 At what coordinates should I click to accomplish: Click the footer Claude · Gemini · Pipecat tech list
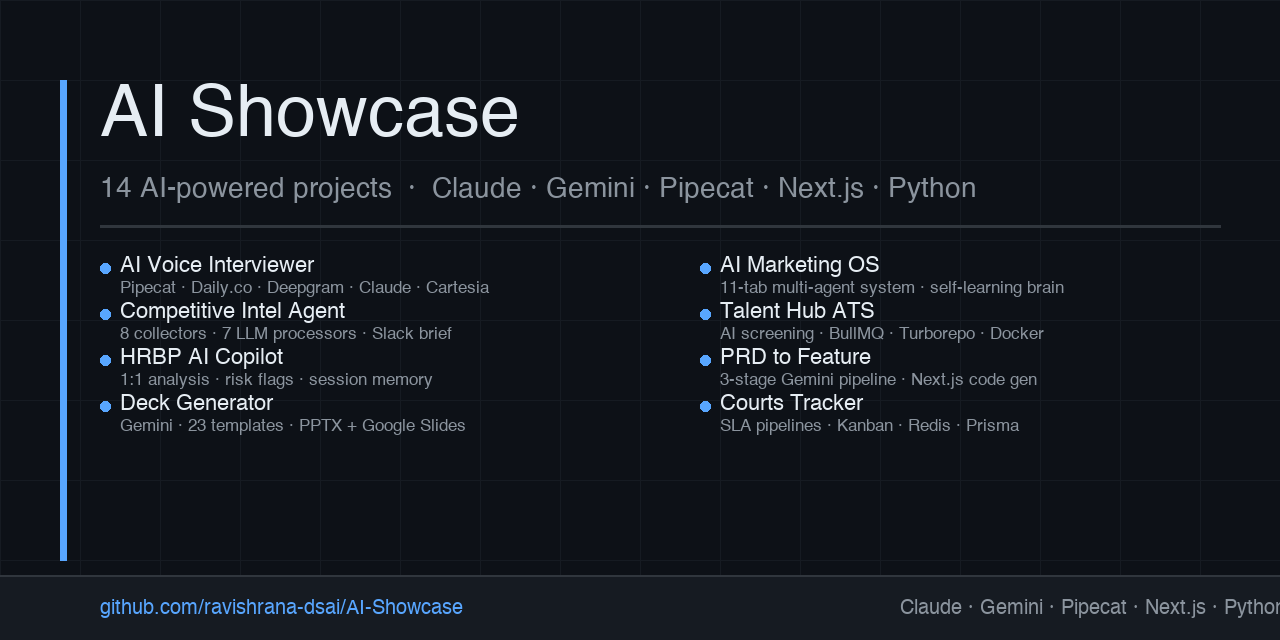pyautogui.click(x=1090, y=607)
